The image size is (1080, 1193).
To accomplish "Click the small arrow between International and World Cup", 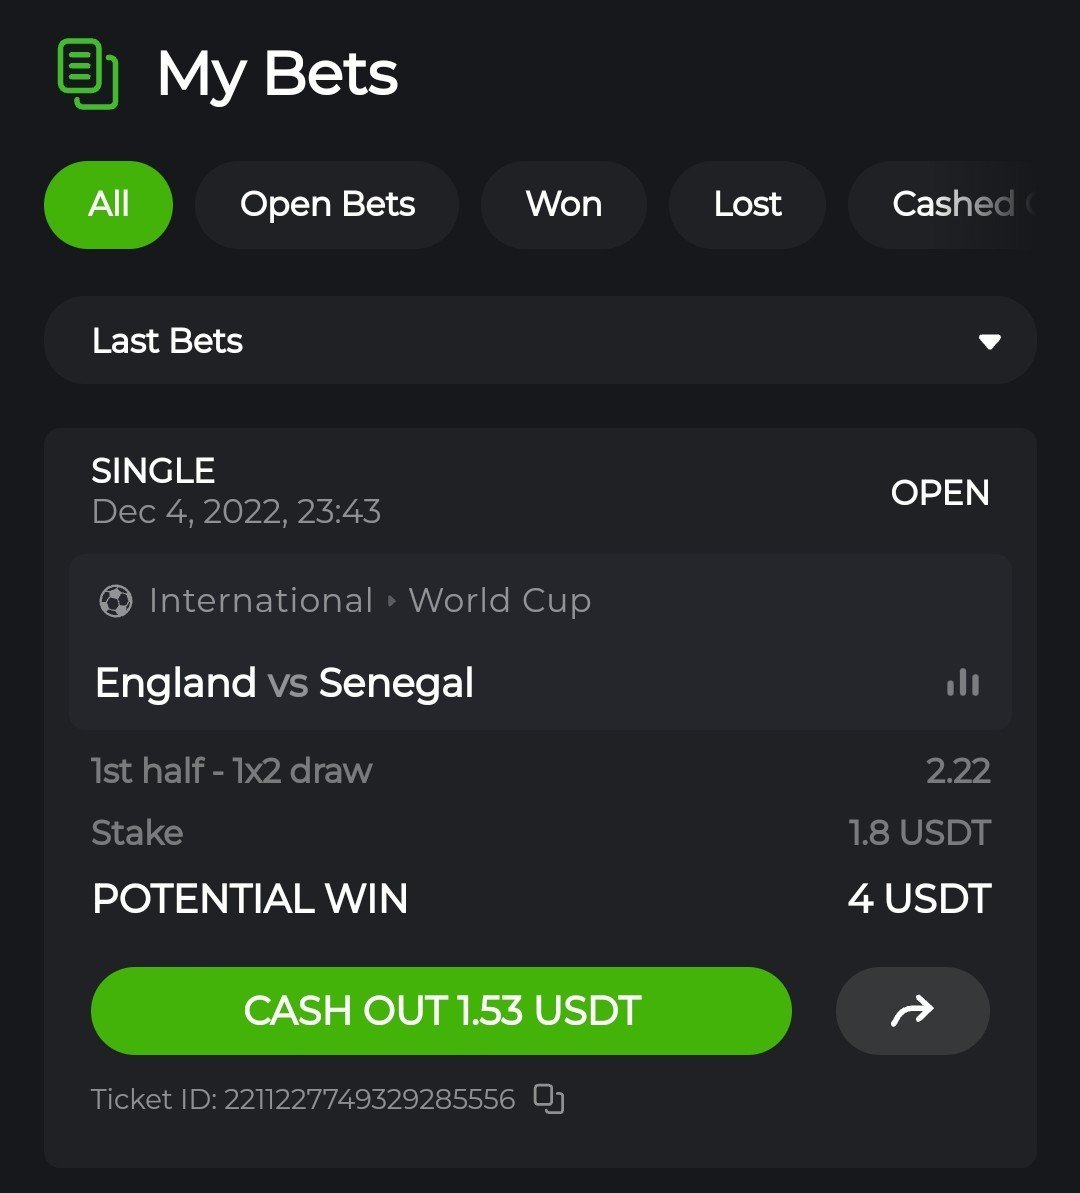I will [x=391, y=601].
